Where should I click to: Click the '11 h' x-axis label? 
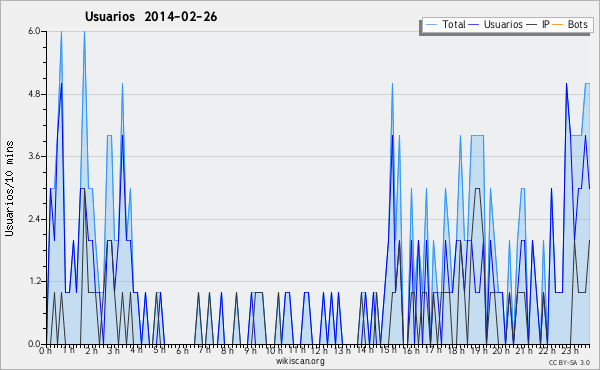297,350
